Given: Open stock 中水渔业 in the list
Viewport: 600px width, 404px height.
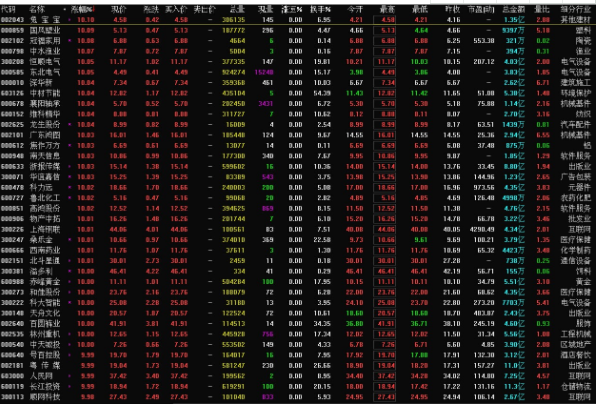Looking at the screenshot, I should (46, 50).
